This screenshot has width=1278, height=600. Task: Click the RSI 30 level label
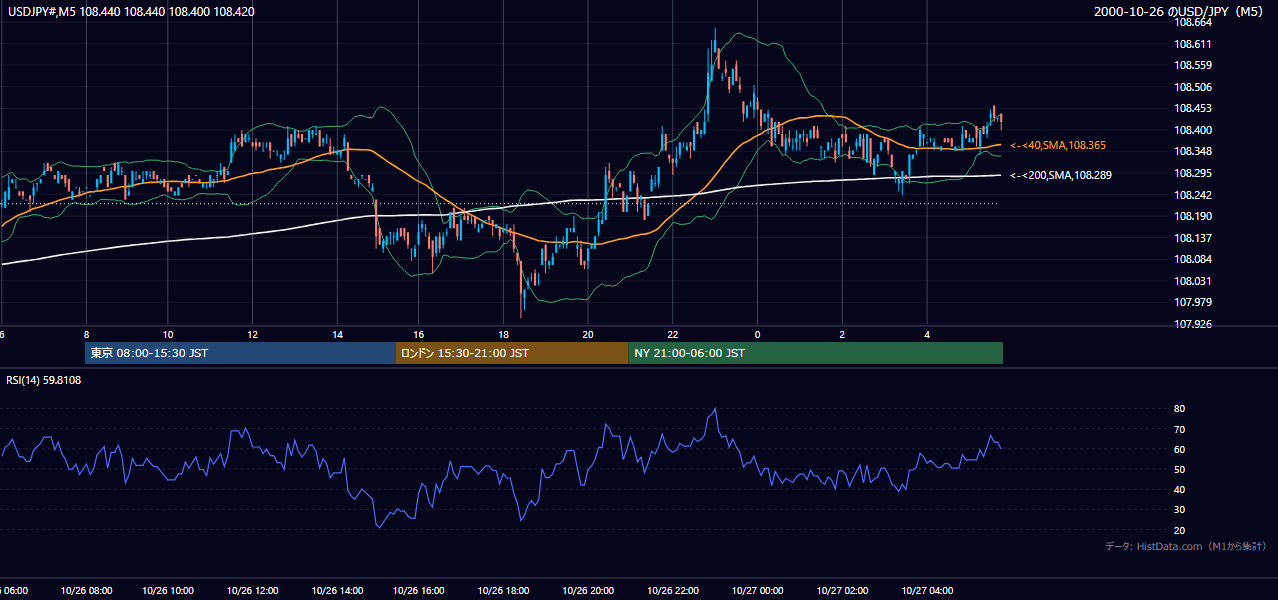(1179, 510)
